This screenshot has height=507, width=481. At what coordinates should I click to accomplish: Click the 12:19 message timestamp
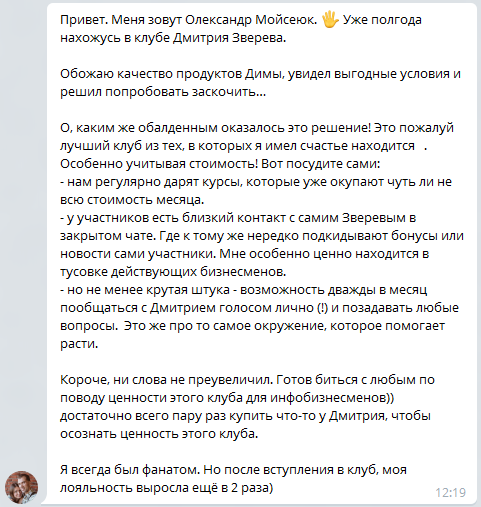coord(450,492)
